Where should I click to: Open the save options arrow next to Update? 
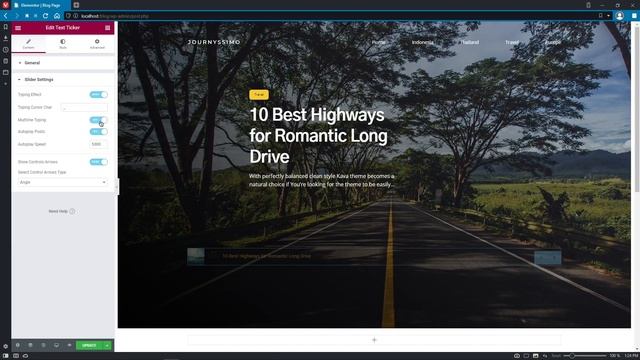tap(107, 345)
